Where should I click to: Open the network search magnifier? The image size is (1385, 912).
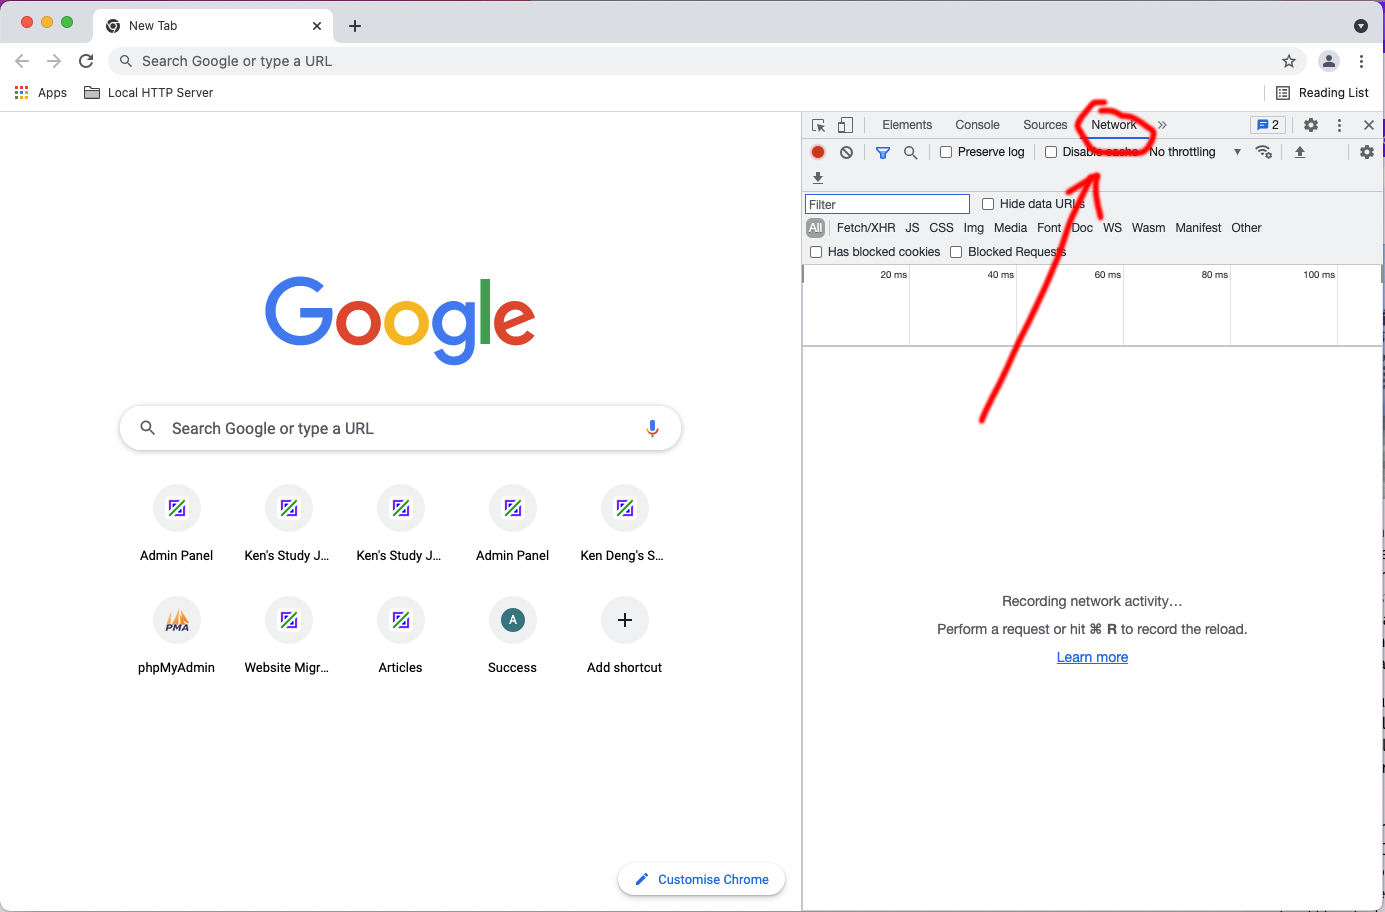click(911, 153)
